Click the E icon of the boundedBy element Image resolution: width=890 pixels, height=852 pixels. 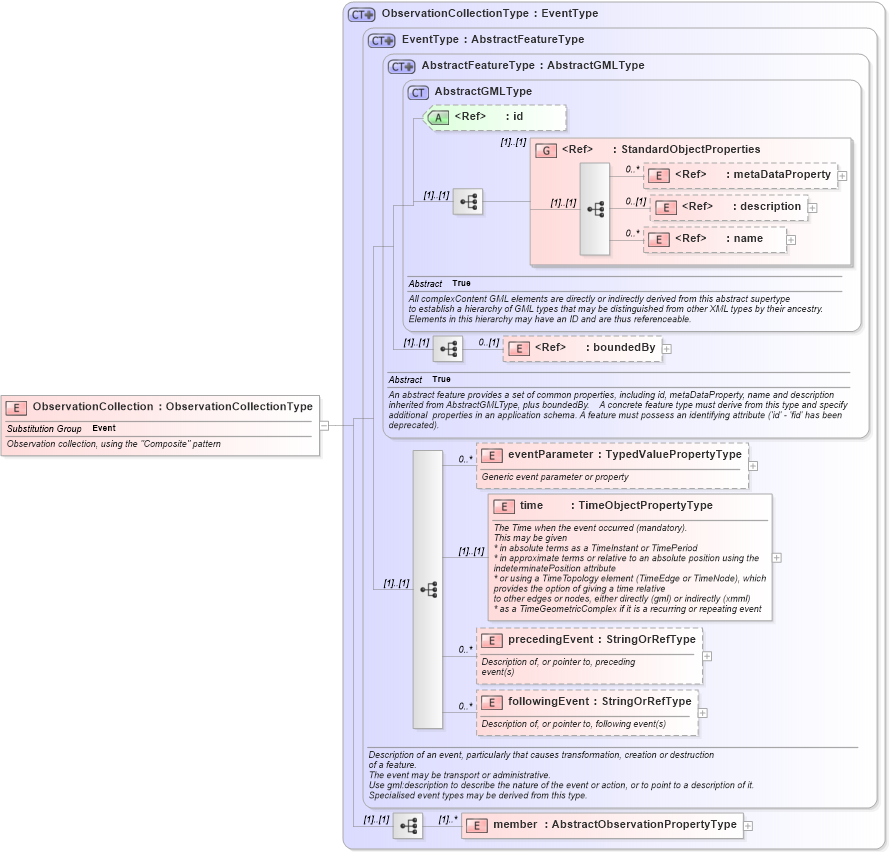point(519,347)
